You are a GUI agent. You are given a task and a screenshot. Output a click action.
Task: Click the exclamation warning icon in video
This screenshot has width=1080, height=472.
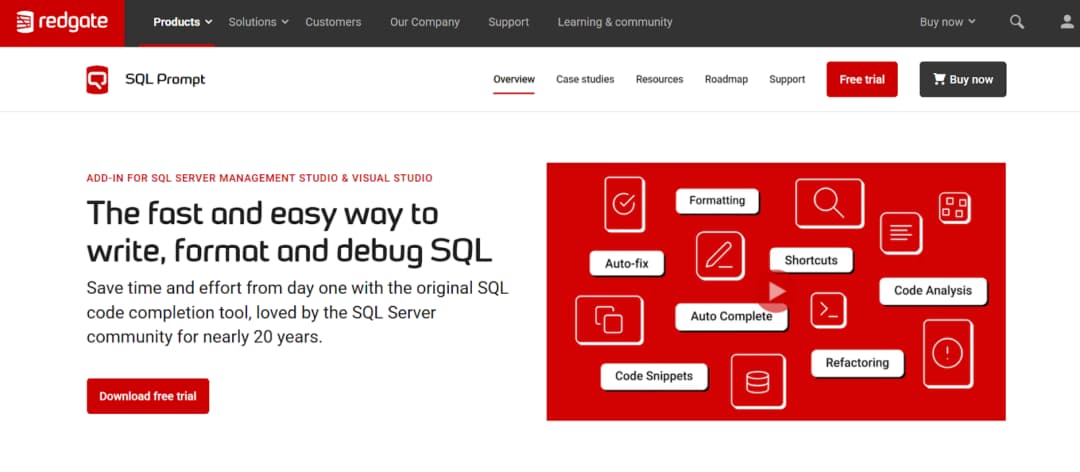948,353
